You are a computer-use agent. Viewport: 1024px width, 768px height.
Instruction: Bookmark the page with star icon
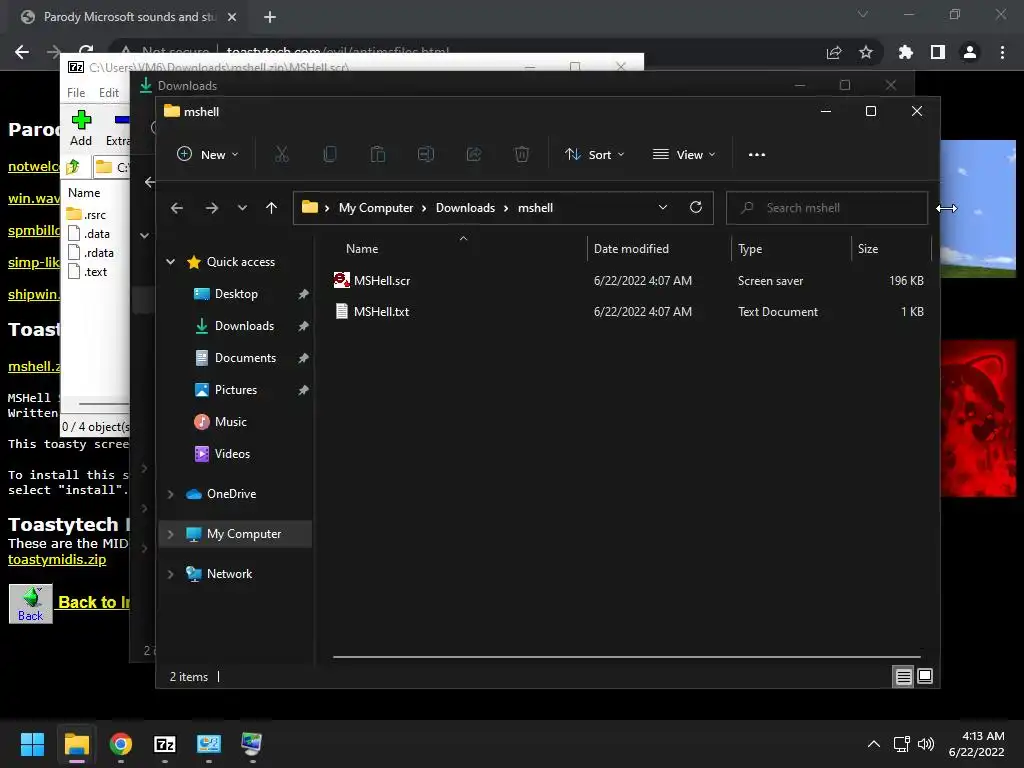866,52
